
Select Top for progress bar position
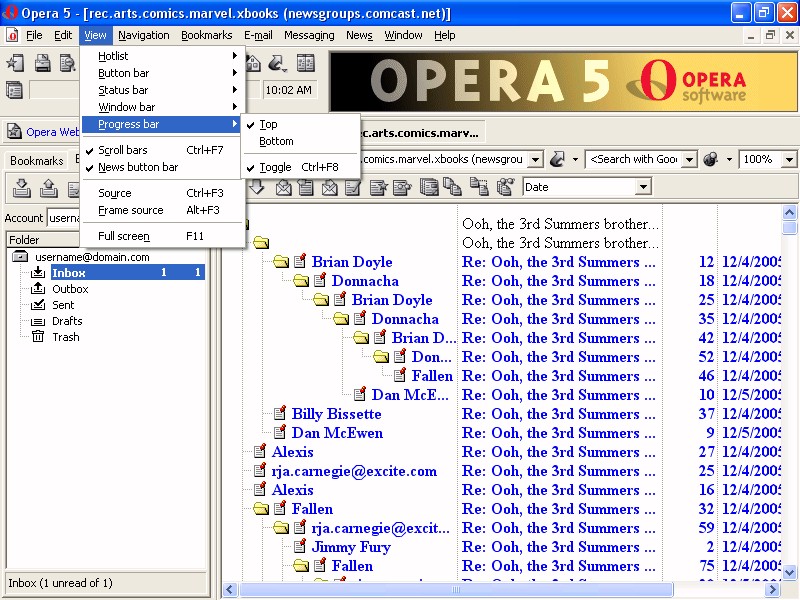click(301, 124)
